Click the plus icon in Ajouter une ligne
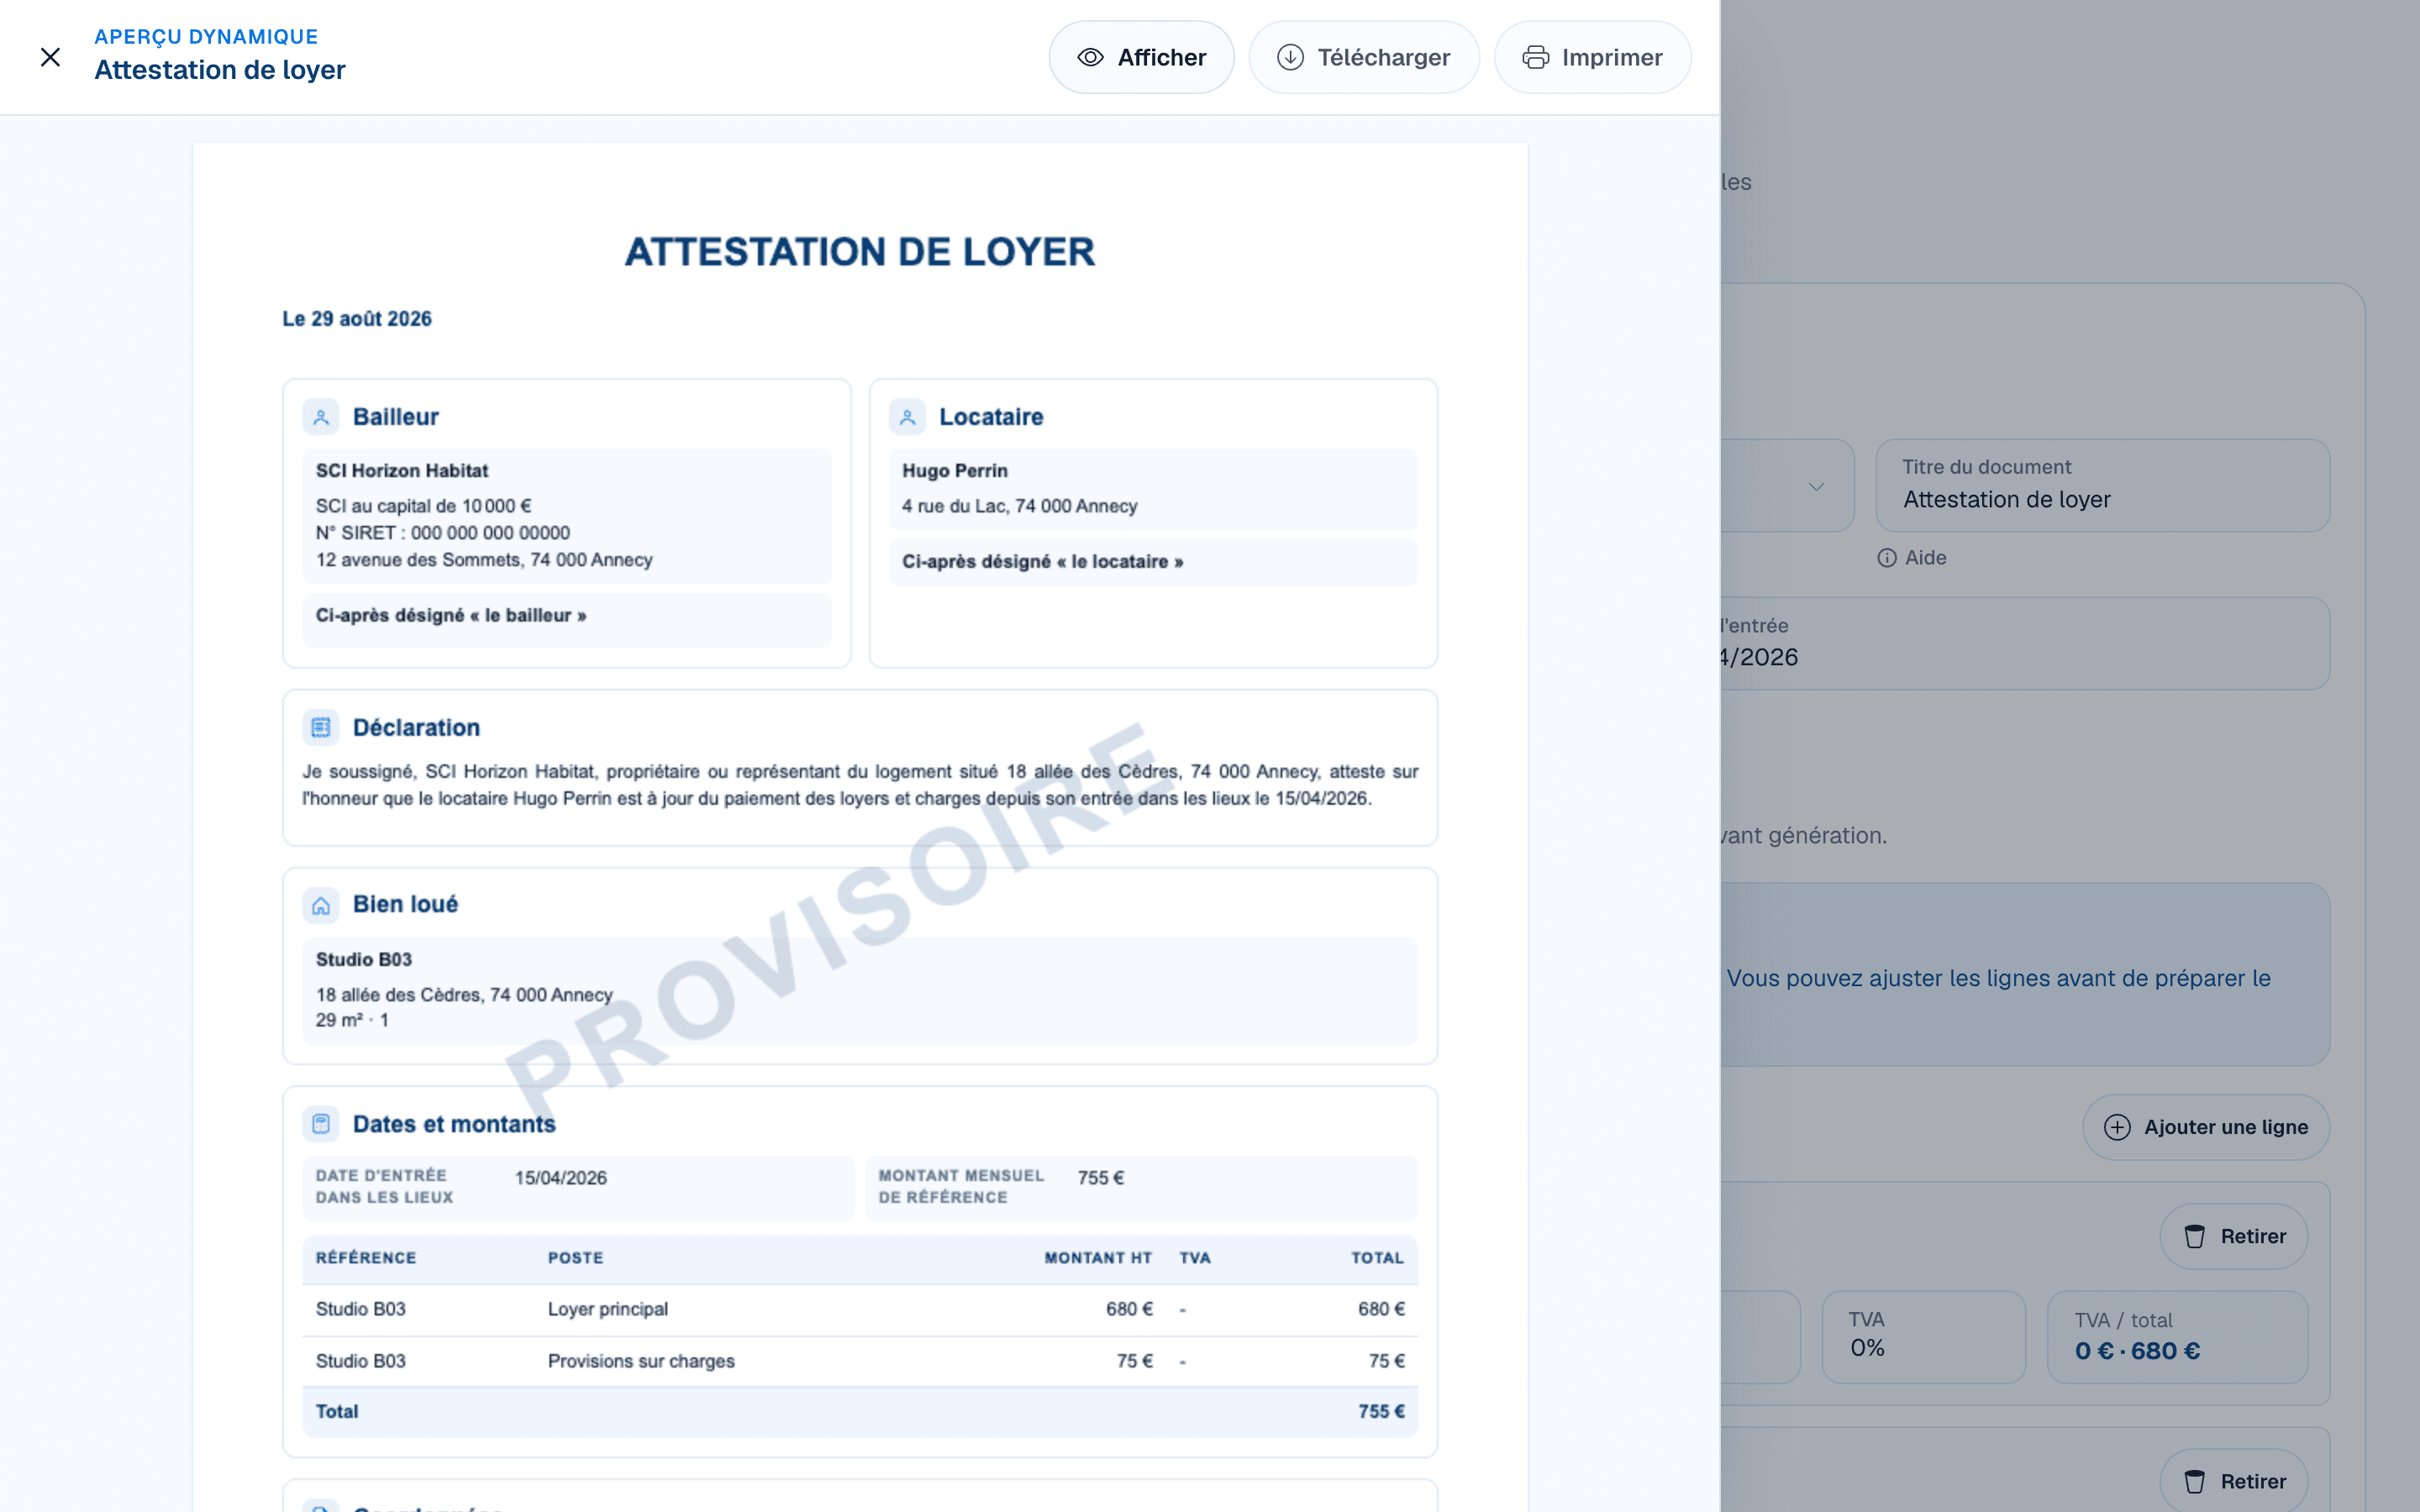This screenshot has width=2420, height=1512. pyautogui.click(x=2117, y=1127)
